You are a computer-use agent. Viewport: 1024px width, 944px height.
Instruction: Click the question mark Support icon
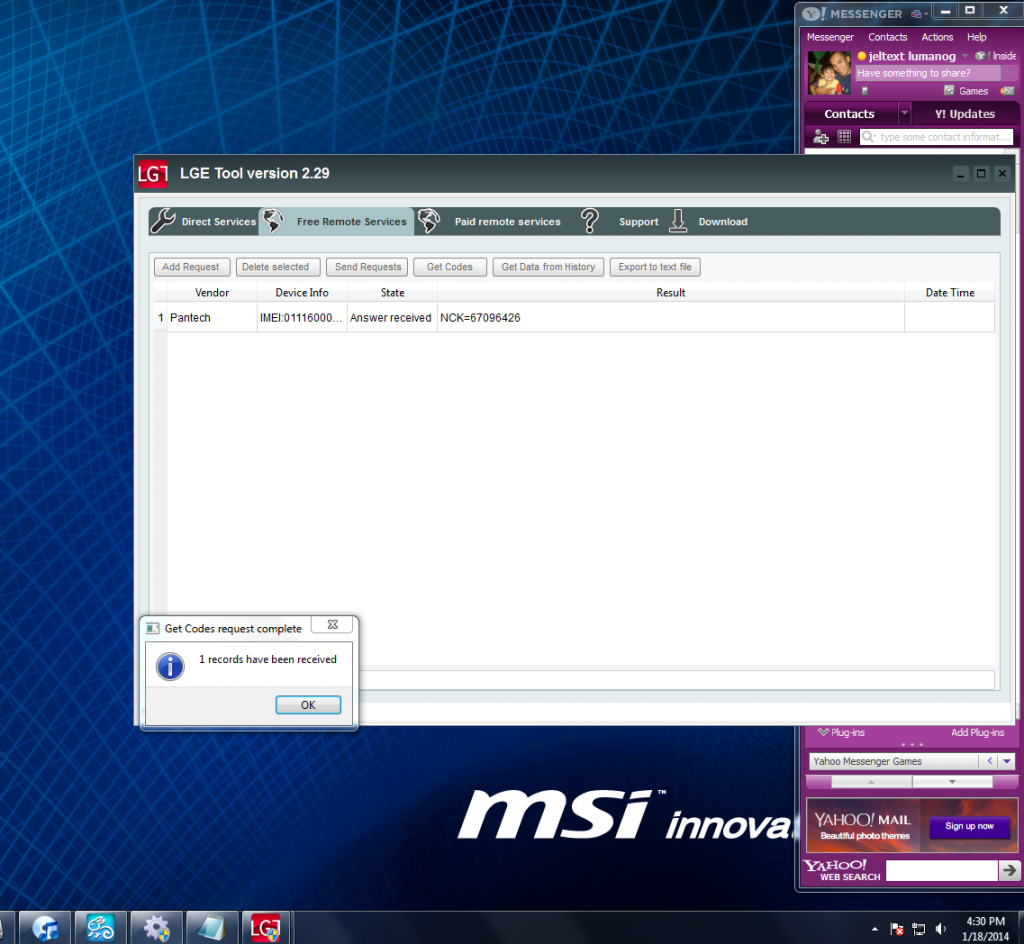590,221
